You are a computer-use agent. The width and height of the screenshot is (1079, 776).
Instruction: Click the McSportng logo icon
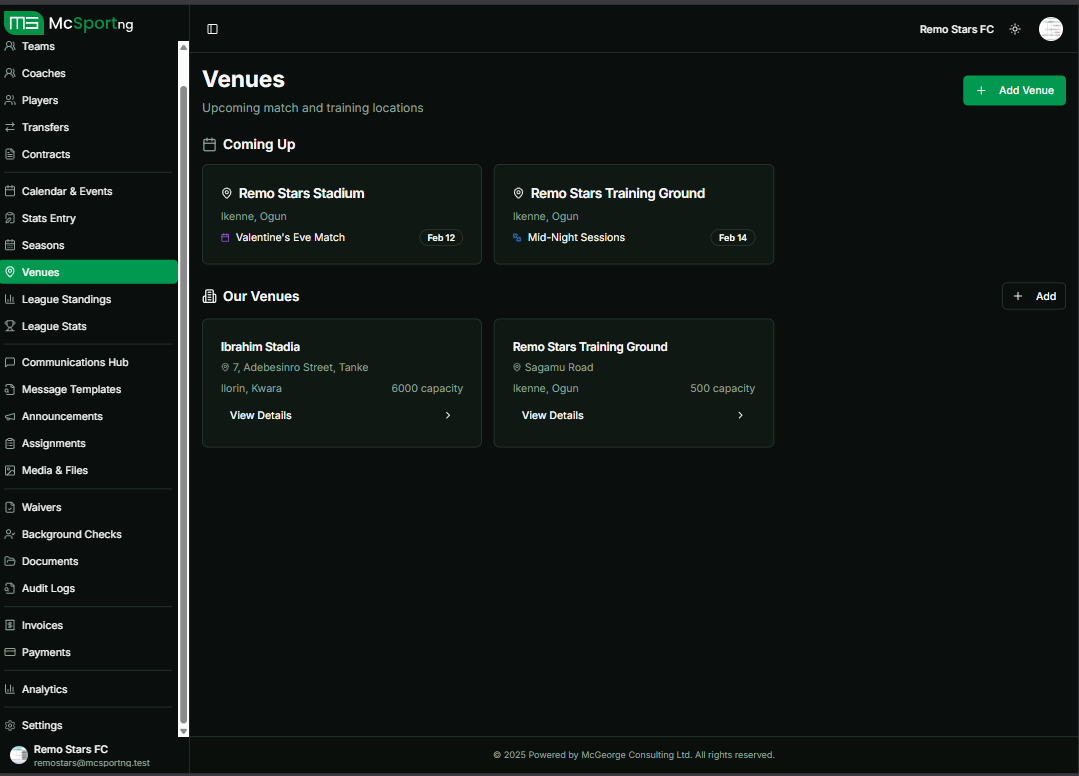click(22, 22)
